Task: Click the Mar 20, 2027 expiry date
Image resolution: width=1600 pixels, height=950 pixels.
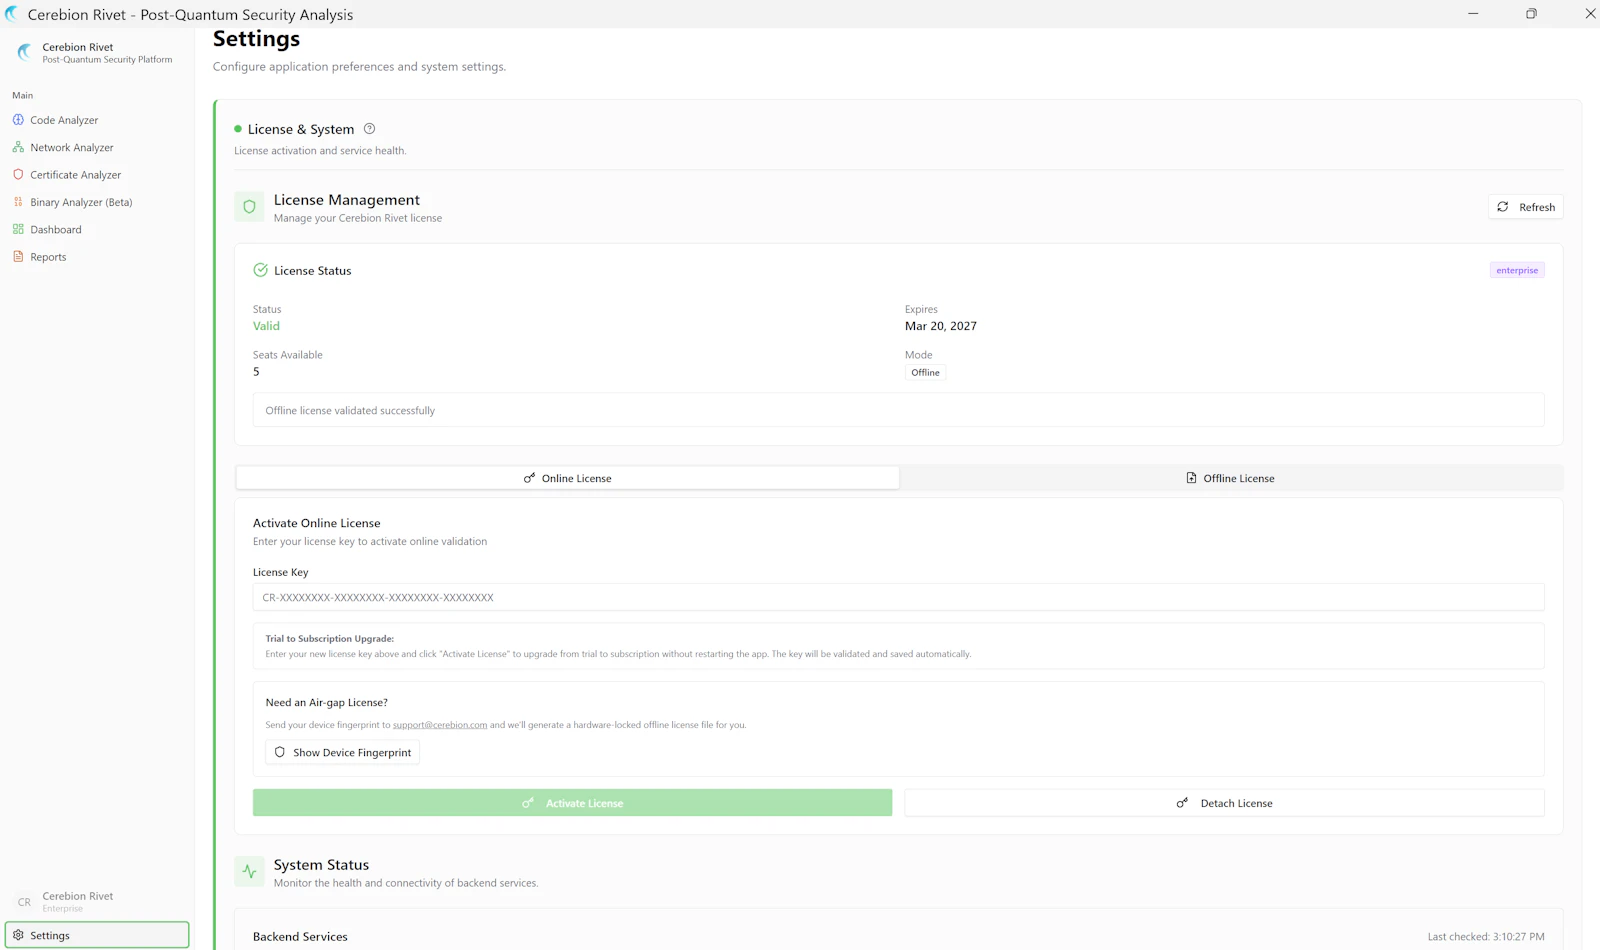Action: [941, 326]
